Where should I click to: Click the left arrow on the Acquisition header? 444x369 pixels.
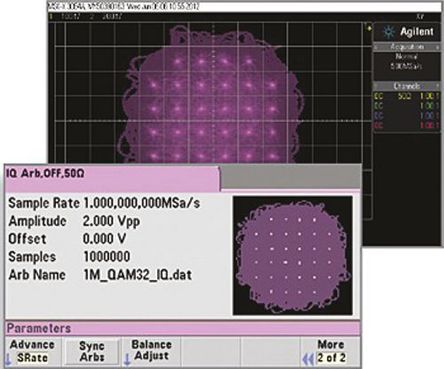[376, 47]
